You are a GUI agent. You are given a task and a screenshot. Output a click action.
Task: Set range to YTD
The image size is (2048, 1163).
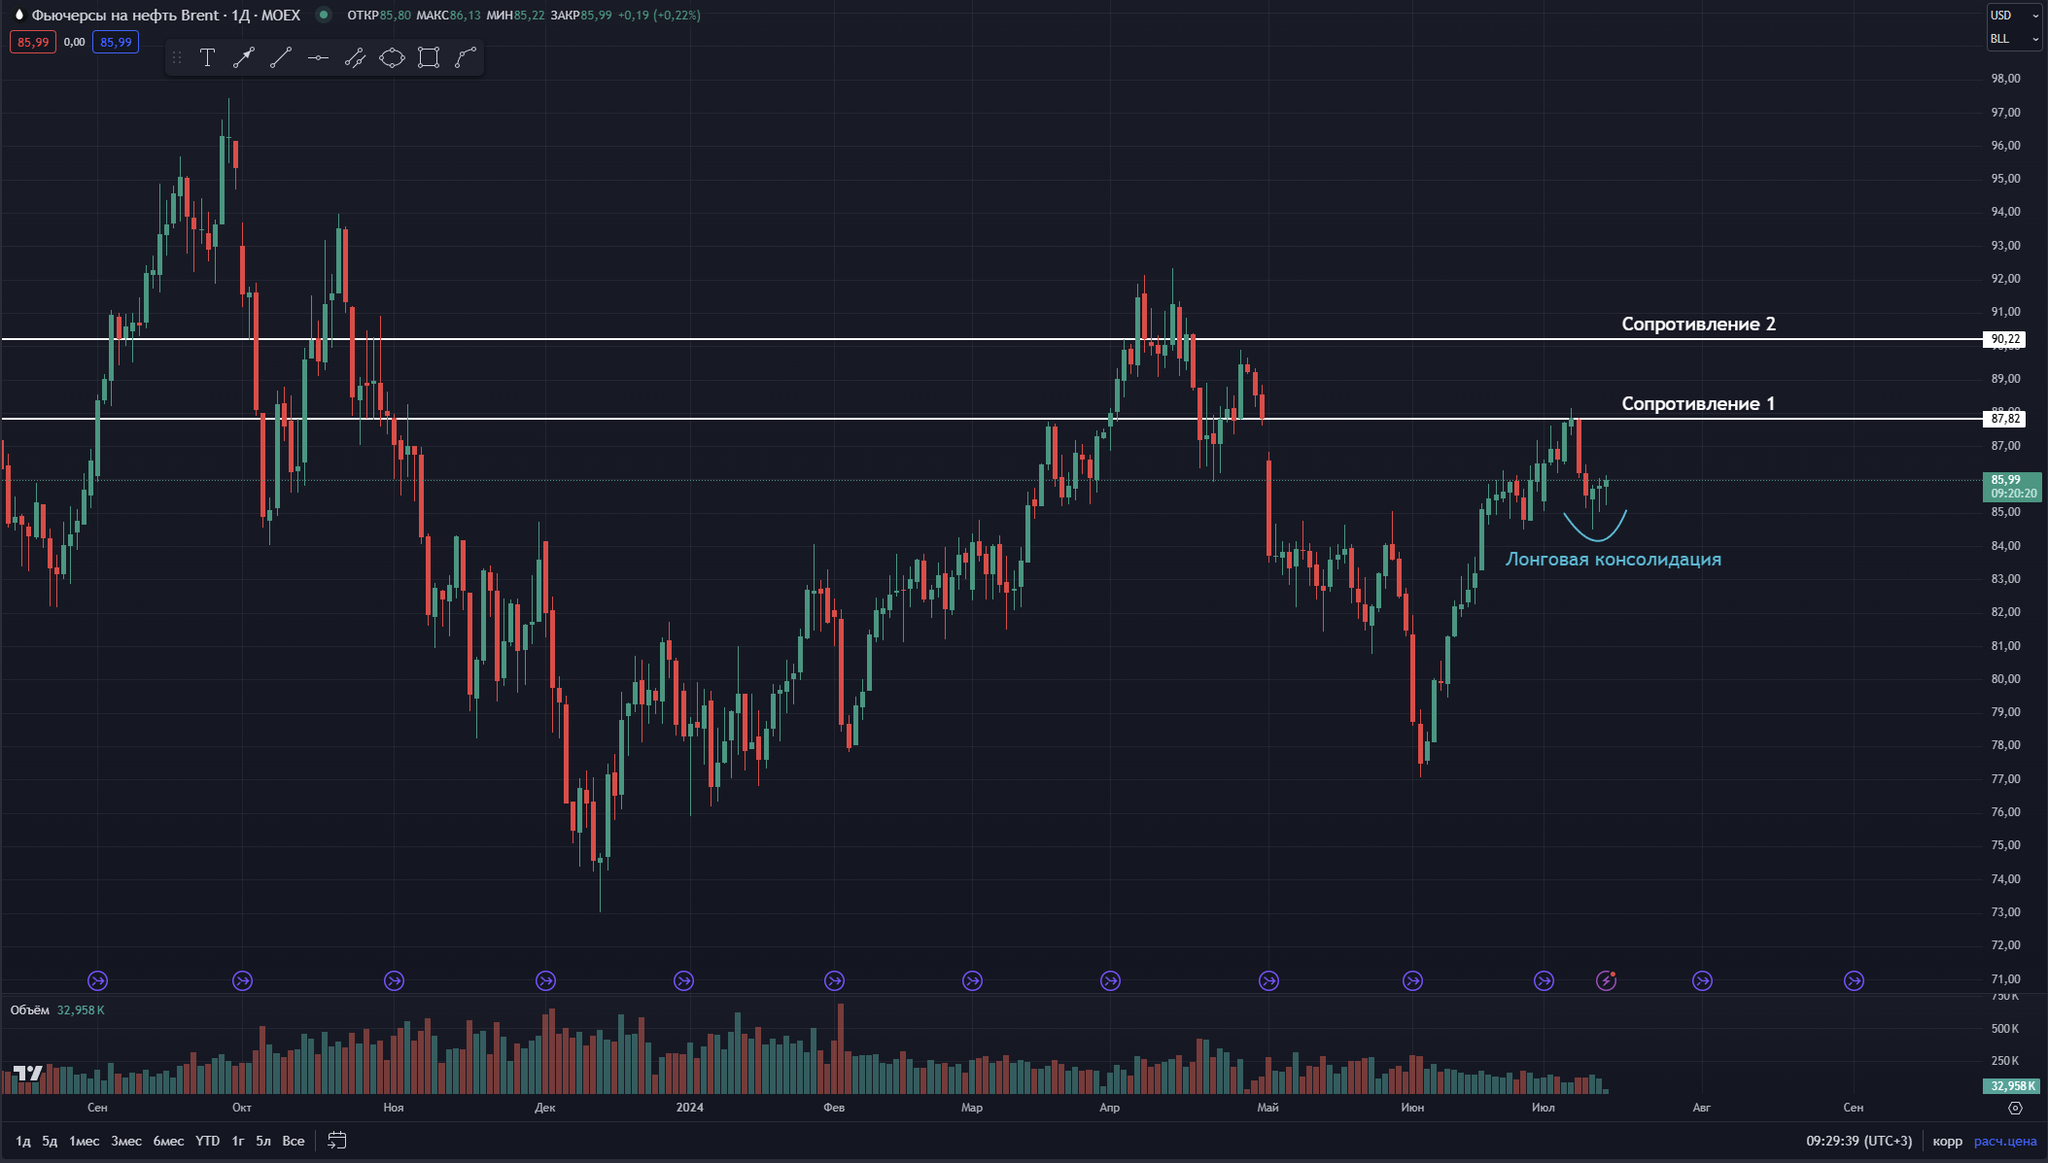click(x=207, y=1141)
